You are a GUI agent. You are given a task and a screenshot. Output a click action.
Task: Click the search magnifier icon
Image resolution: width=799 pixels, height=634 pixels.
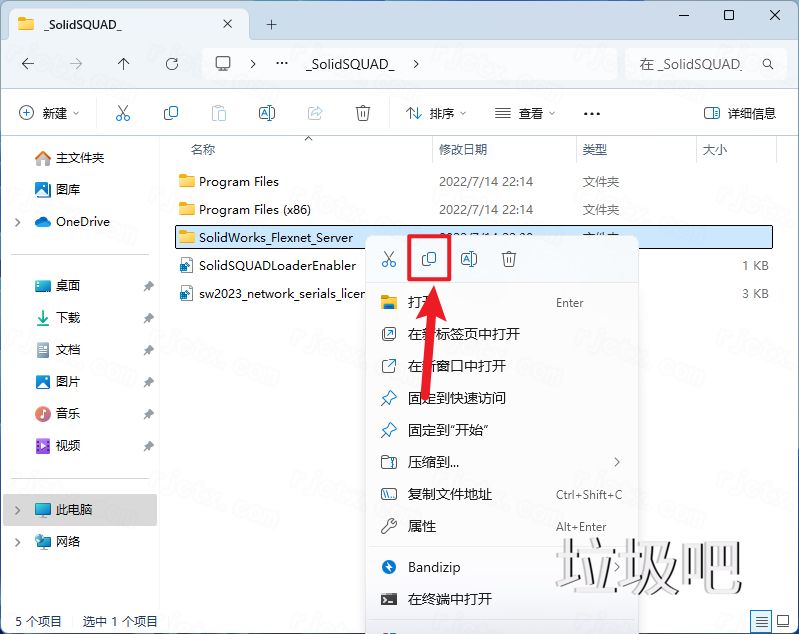click(768, 64)
